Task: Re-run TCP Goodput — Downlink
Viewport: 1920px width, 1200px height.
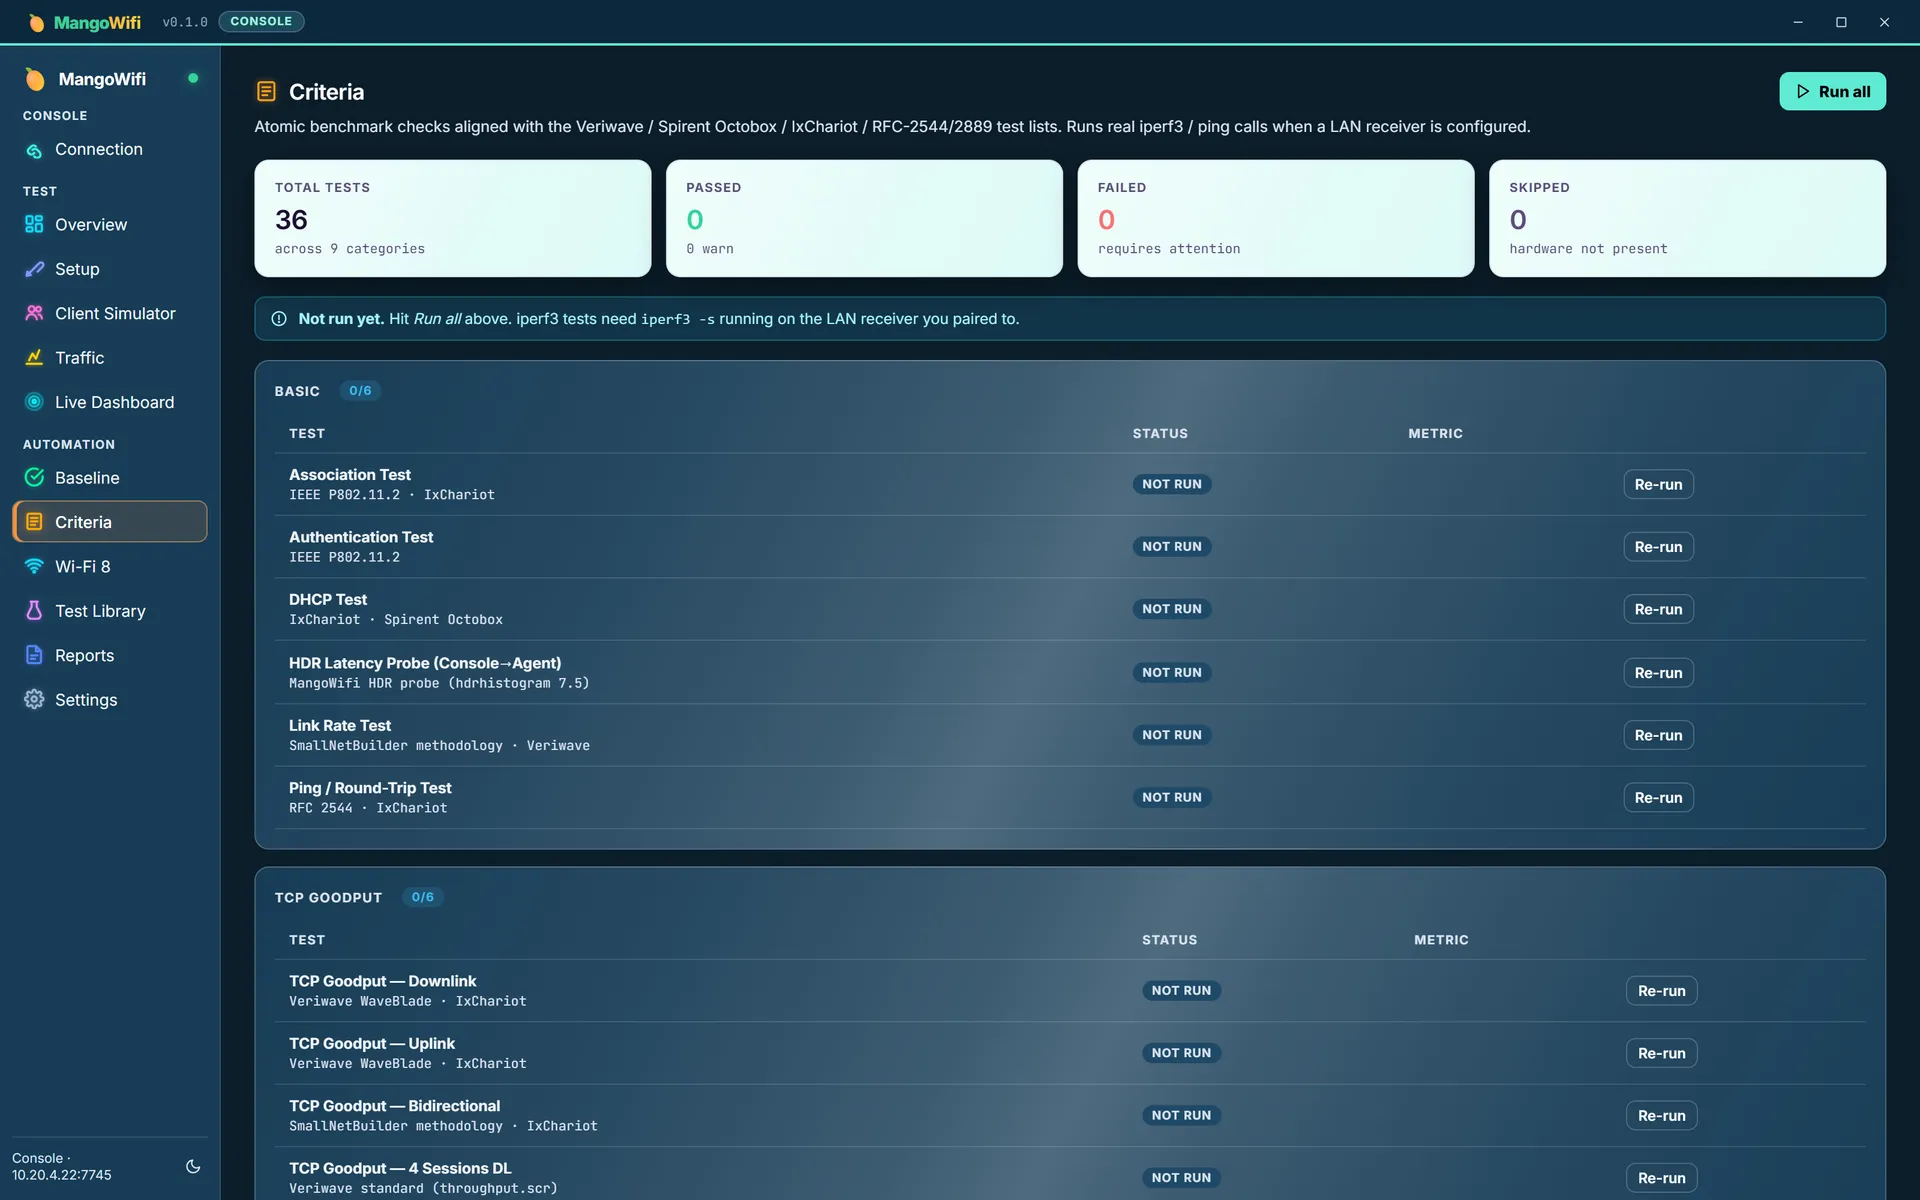Action: coord(1661,991)
